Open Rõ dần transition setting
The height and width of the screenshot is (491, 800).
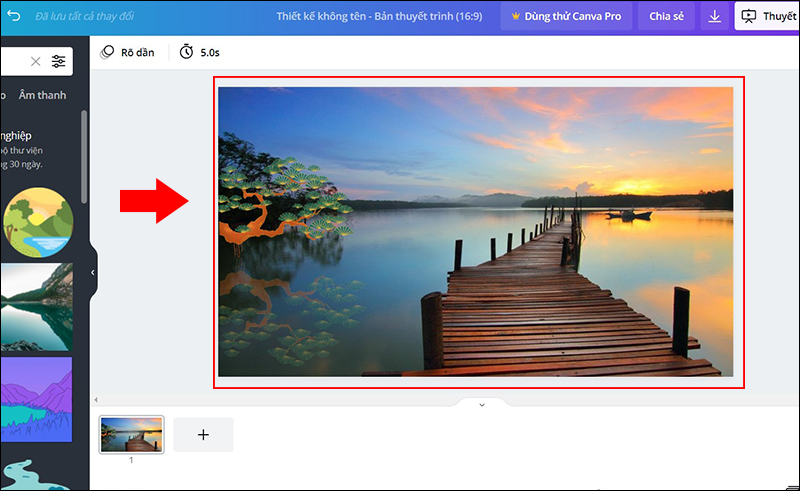point(127,52)
